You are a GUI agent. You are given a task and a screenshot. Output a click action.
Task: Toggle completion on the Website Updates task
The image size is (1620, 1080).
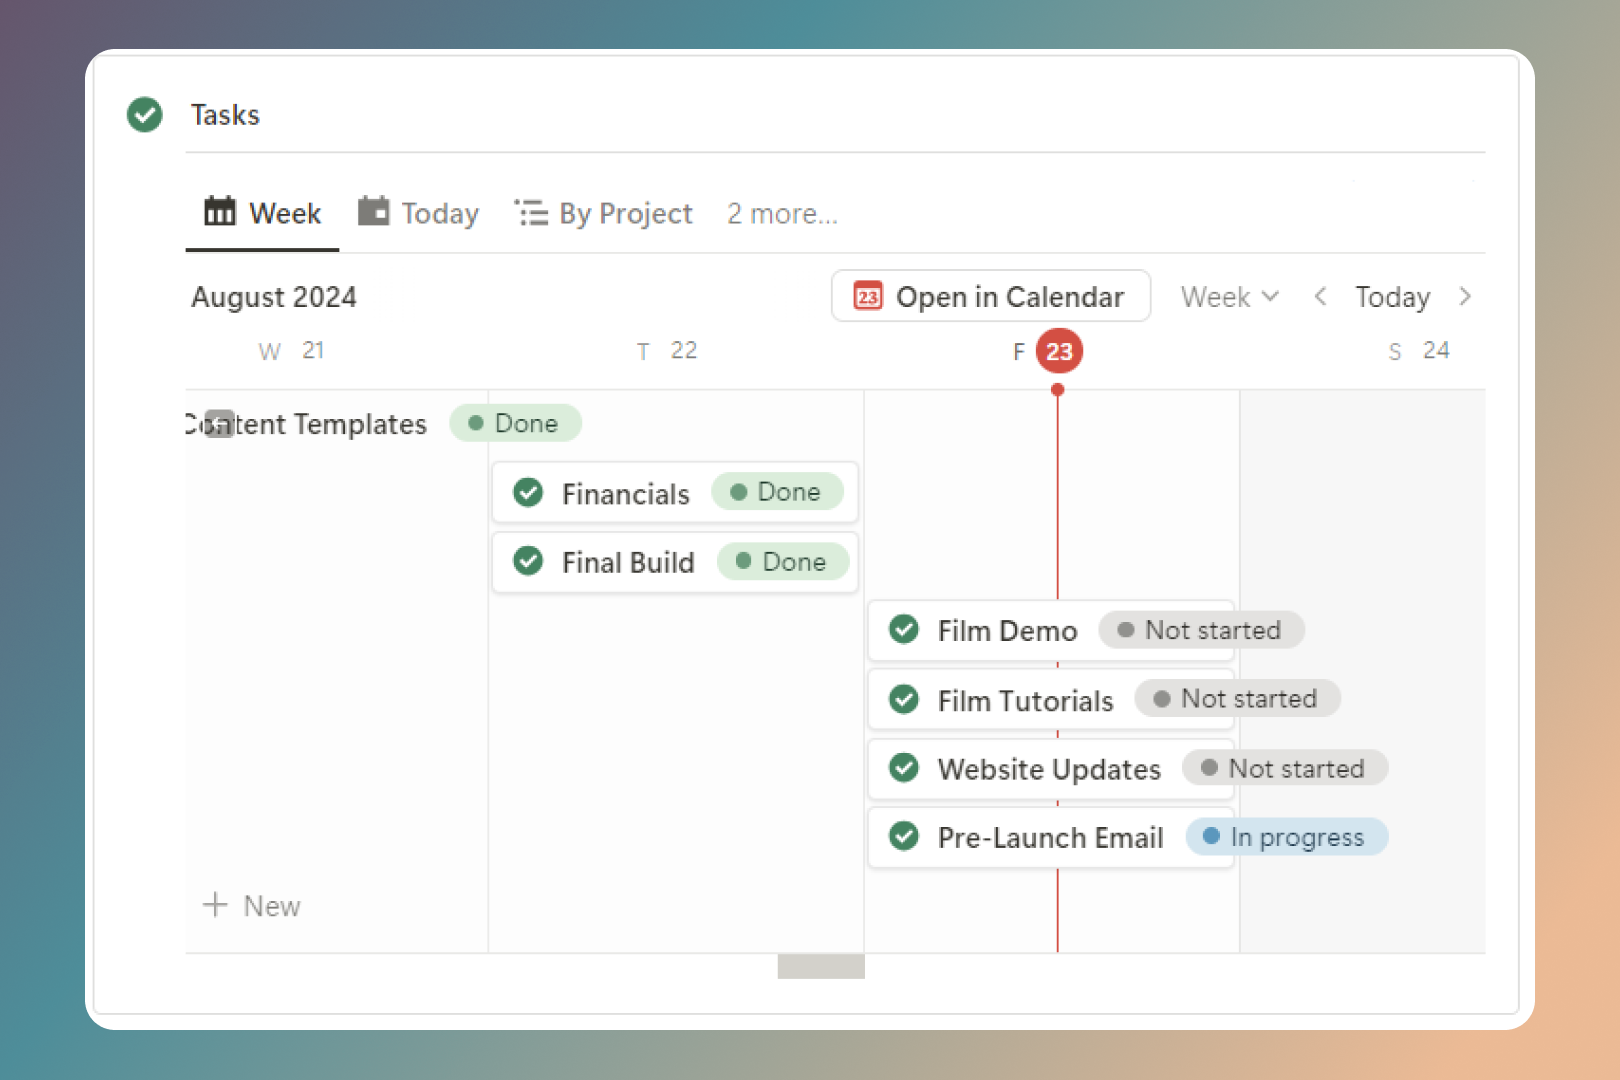click(903, 768)
